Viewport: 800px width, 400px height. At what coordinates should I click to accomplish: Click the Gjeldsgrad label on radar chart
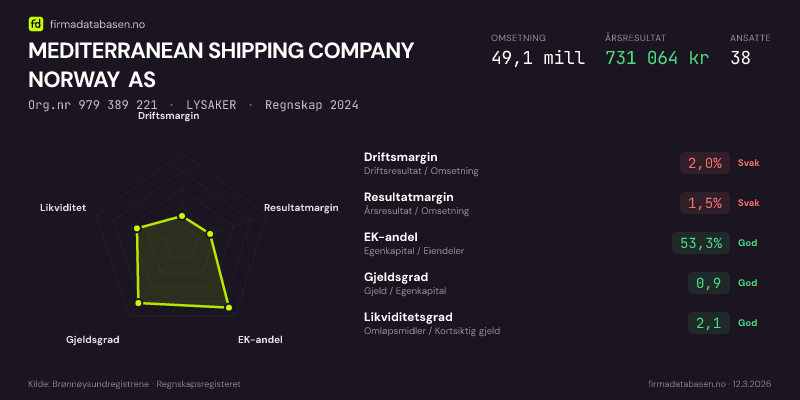tap(93, 340)
